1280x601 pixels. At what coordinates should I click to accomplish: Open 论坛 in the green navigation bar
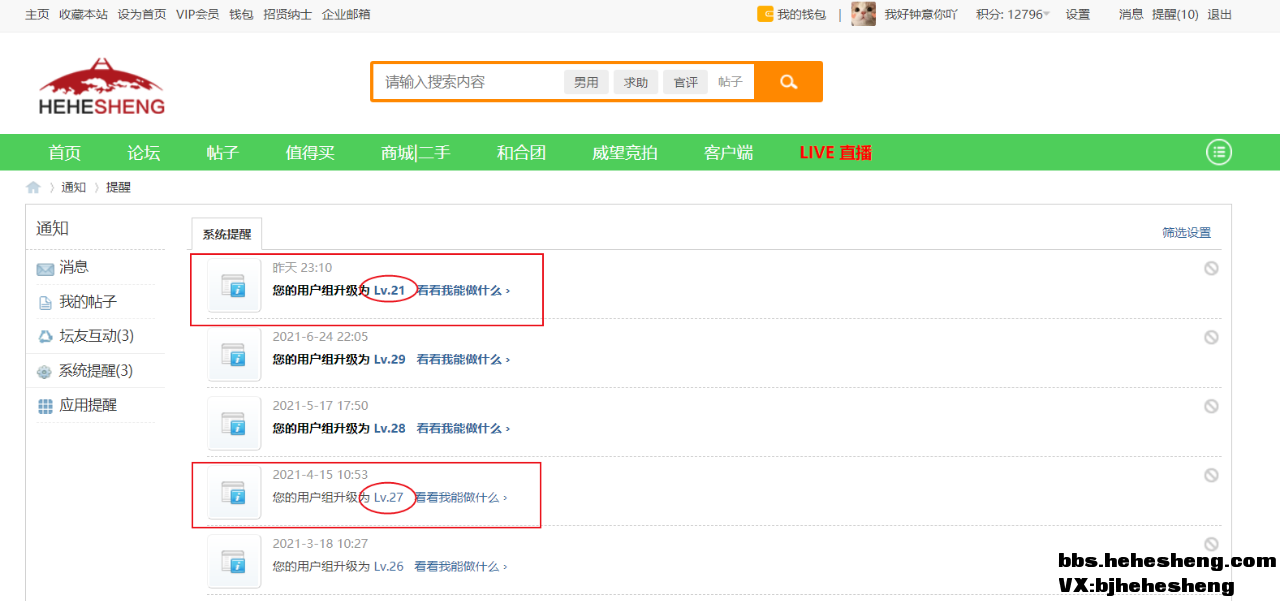click(x=144, y=152)
